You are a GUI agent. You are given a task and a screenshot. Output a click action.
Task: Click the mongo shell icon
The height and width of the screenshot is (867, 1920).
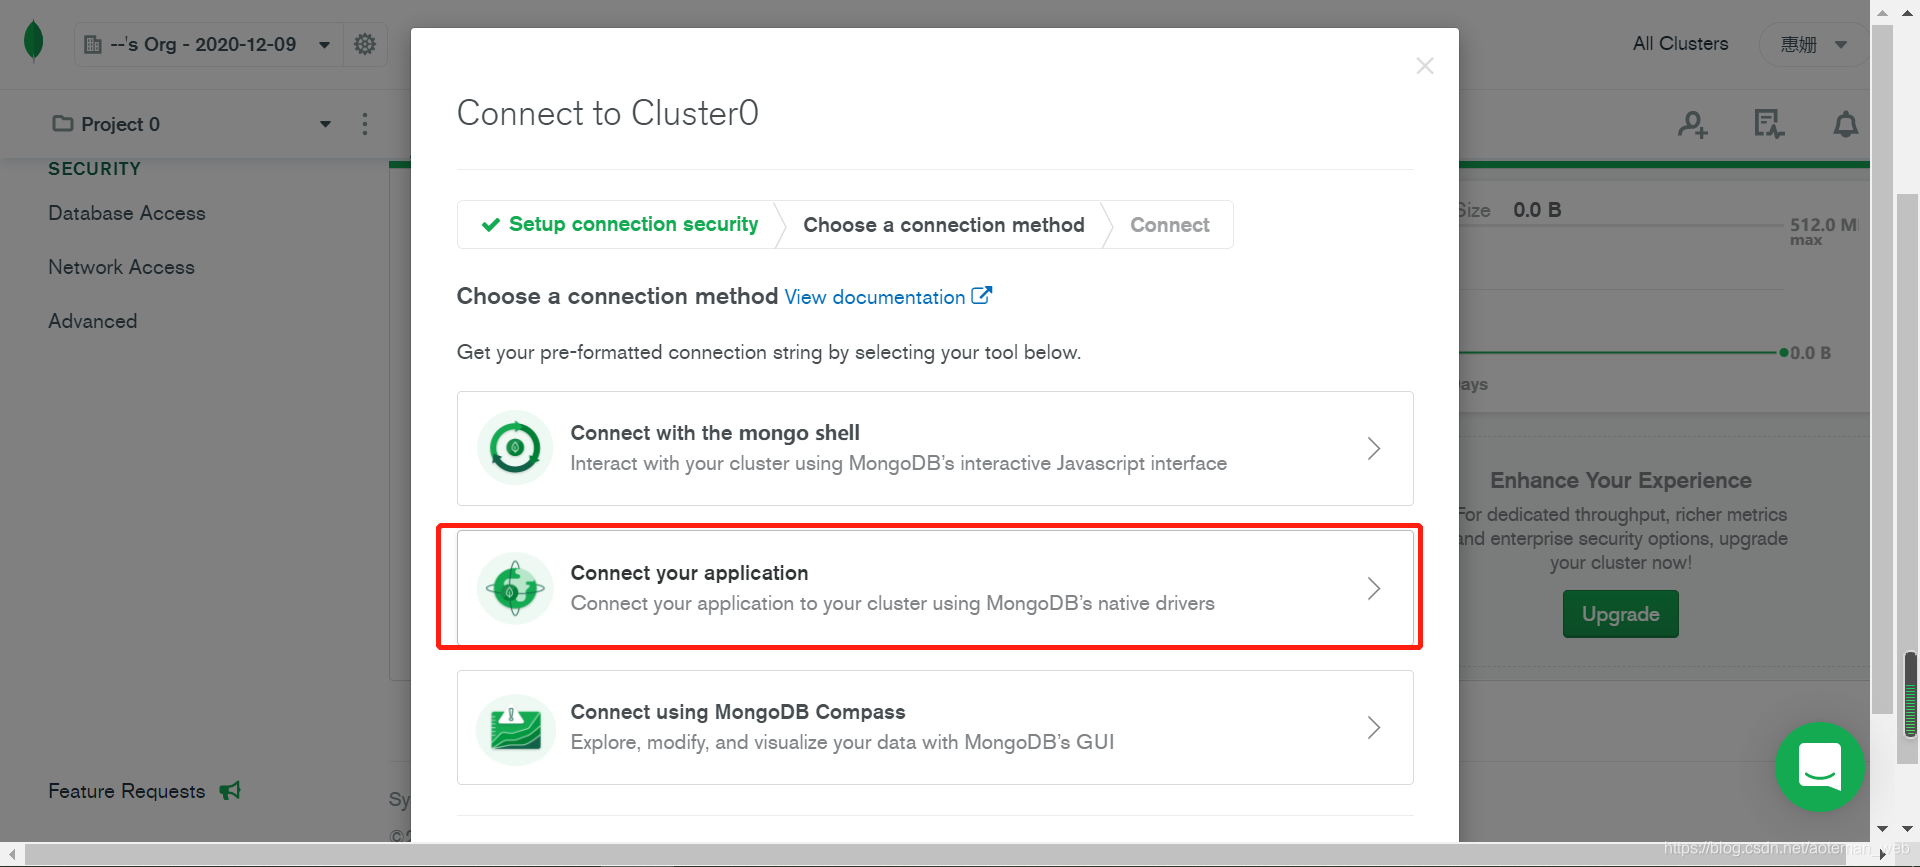515,448
